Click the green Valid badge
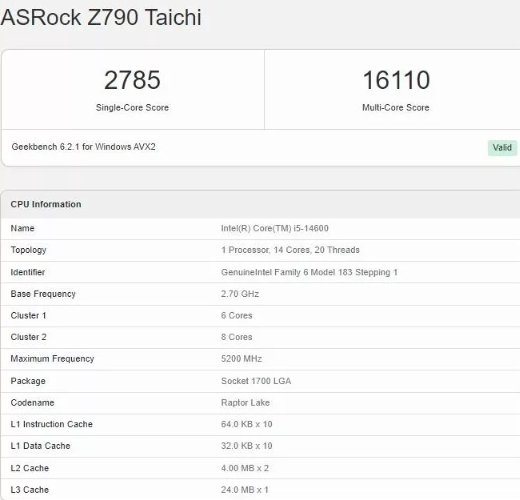Viewport: 520px width, 500px height. (x=502, y=148)
